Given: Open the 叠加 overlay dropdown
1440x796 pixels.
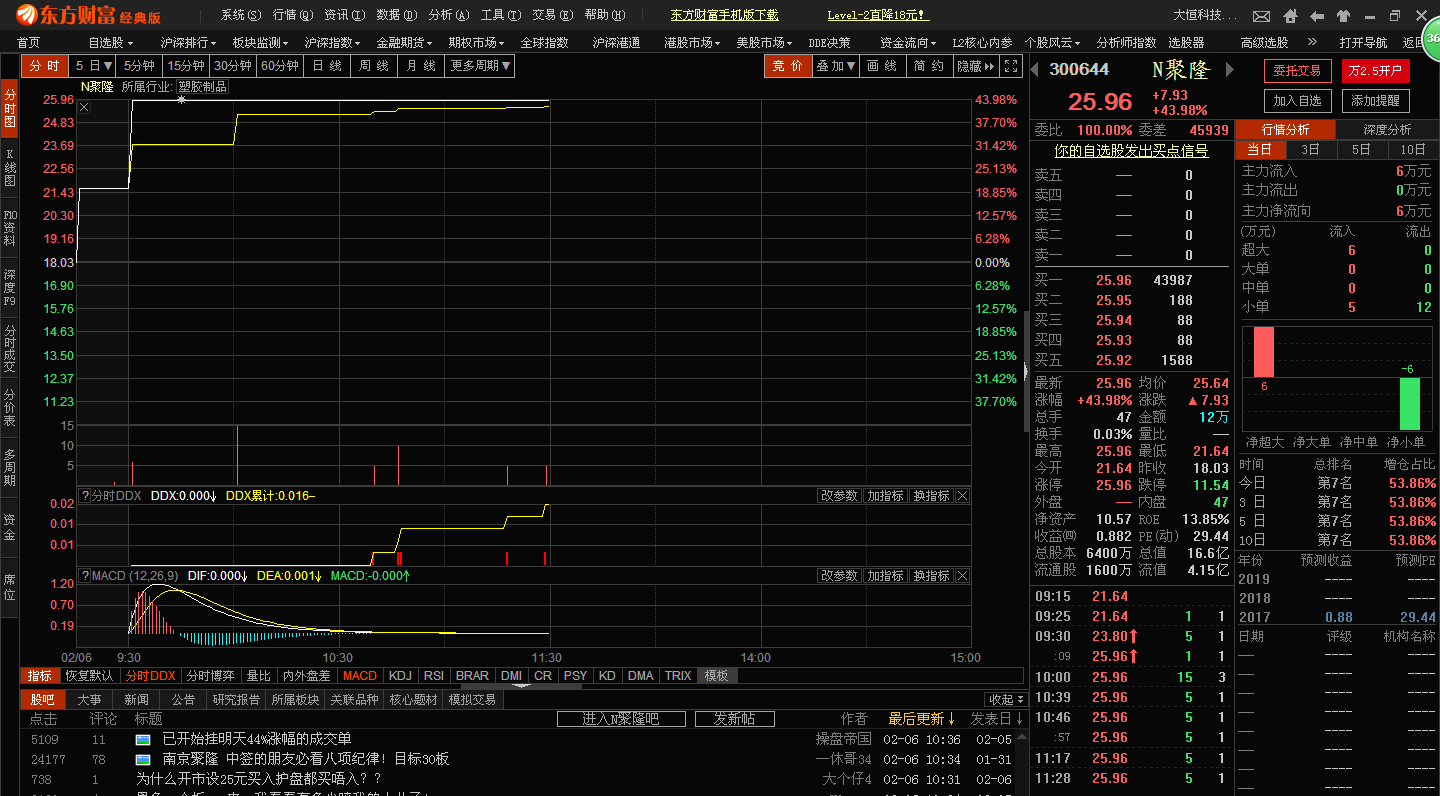Looking at the screenshot, I should [836, 66].
